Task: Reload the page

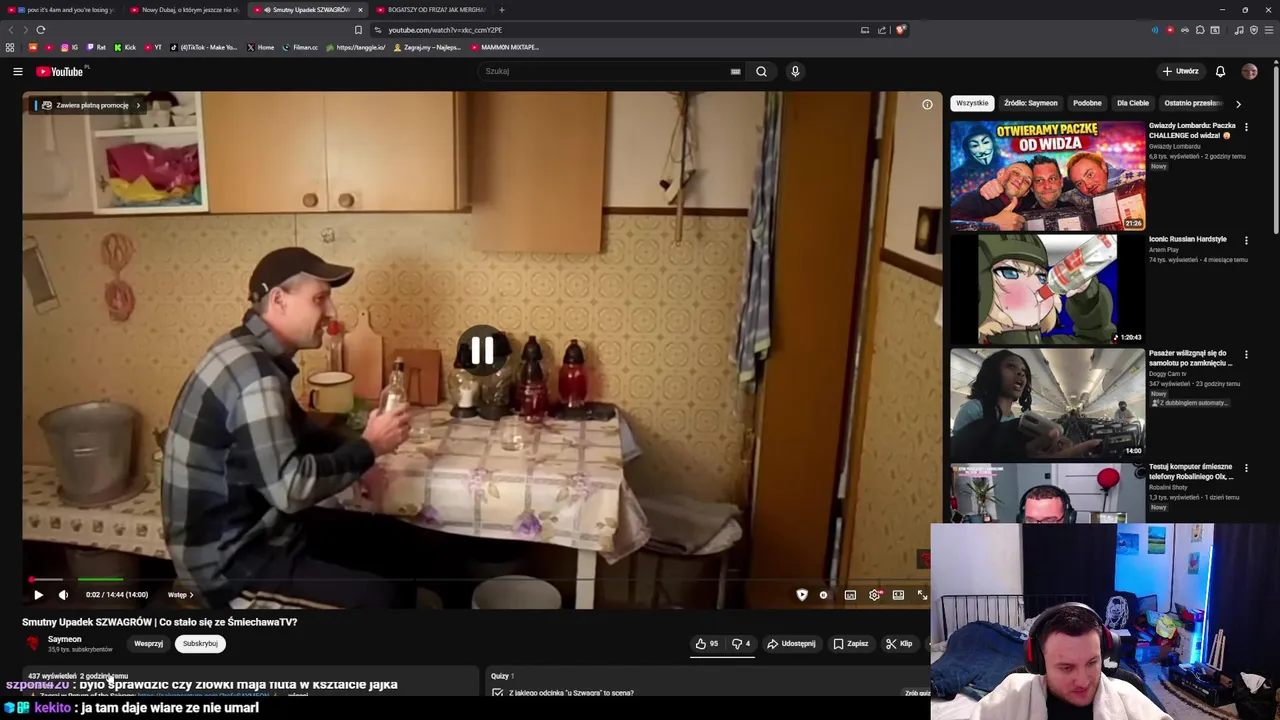Action: (x=41, y=30)
